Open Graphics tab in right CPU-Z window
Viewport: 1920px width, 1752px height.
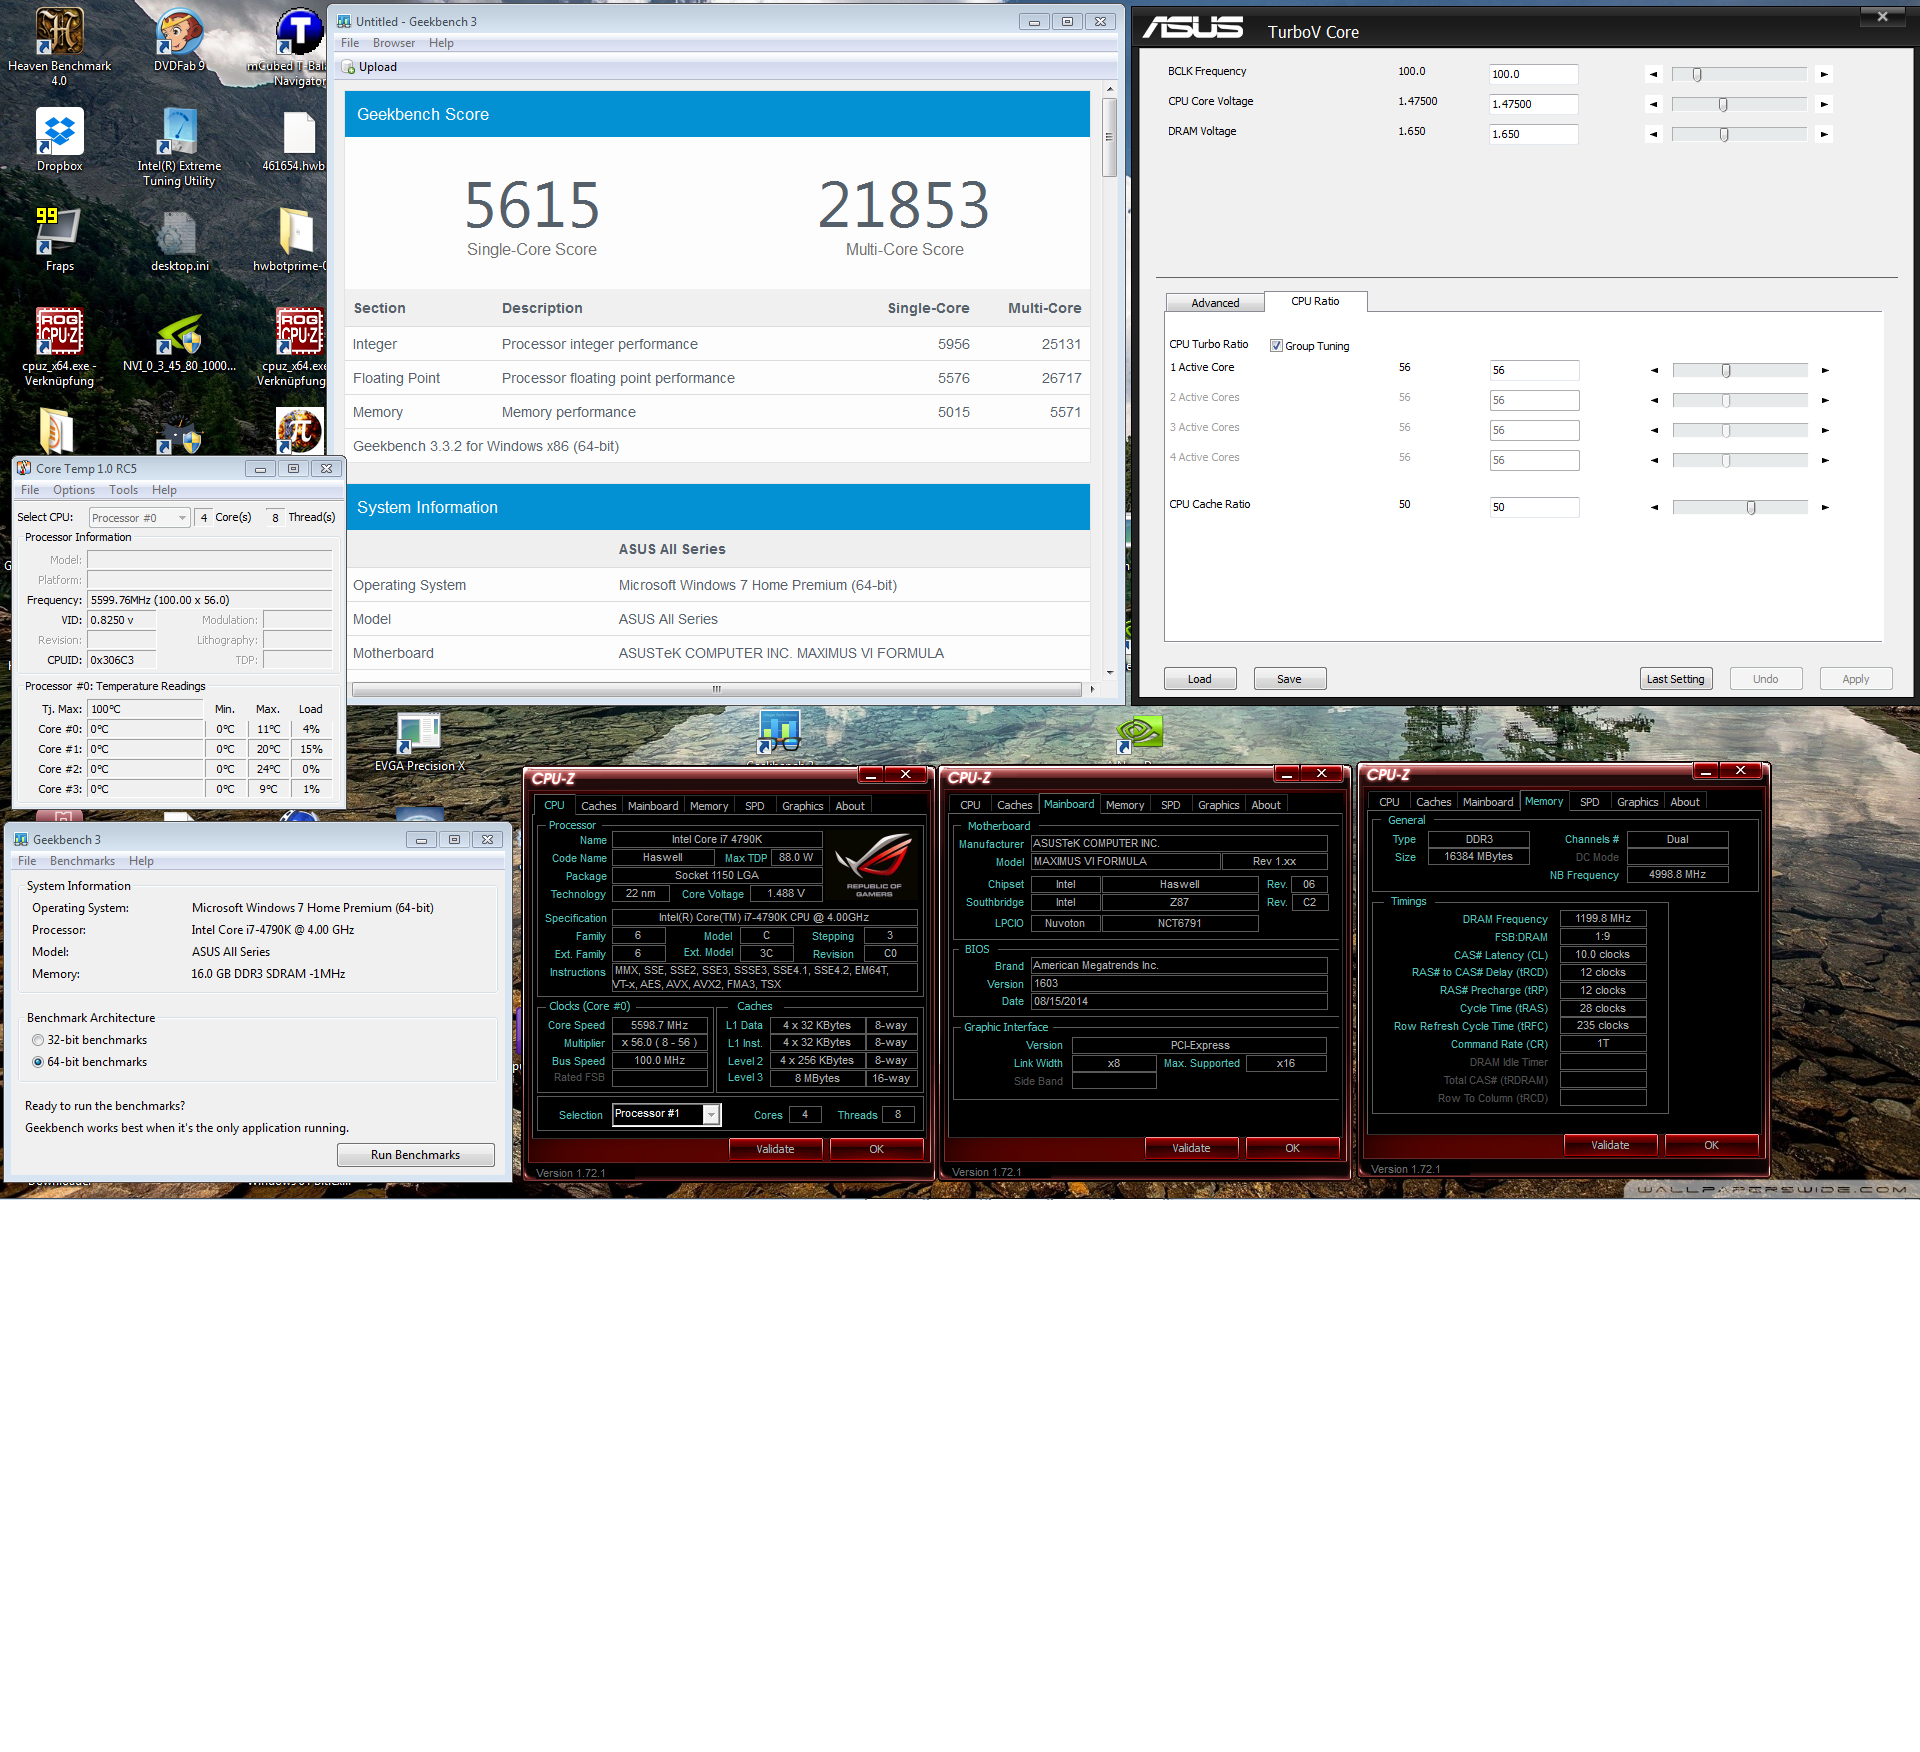coord(1637,802)
